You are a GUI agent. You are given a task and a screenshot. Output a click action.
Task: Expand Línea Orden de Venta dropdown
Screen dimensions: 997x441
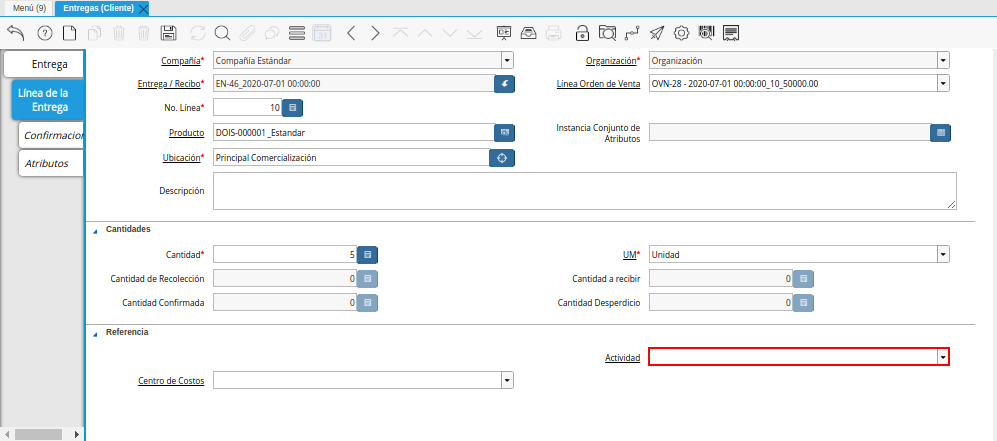point(943,84)
